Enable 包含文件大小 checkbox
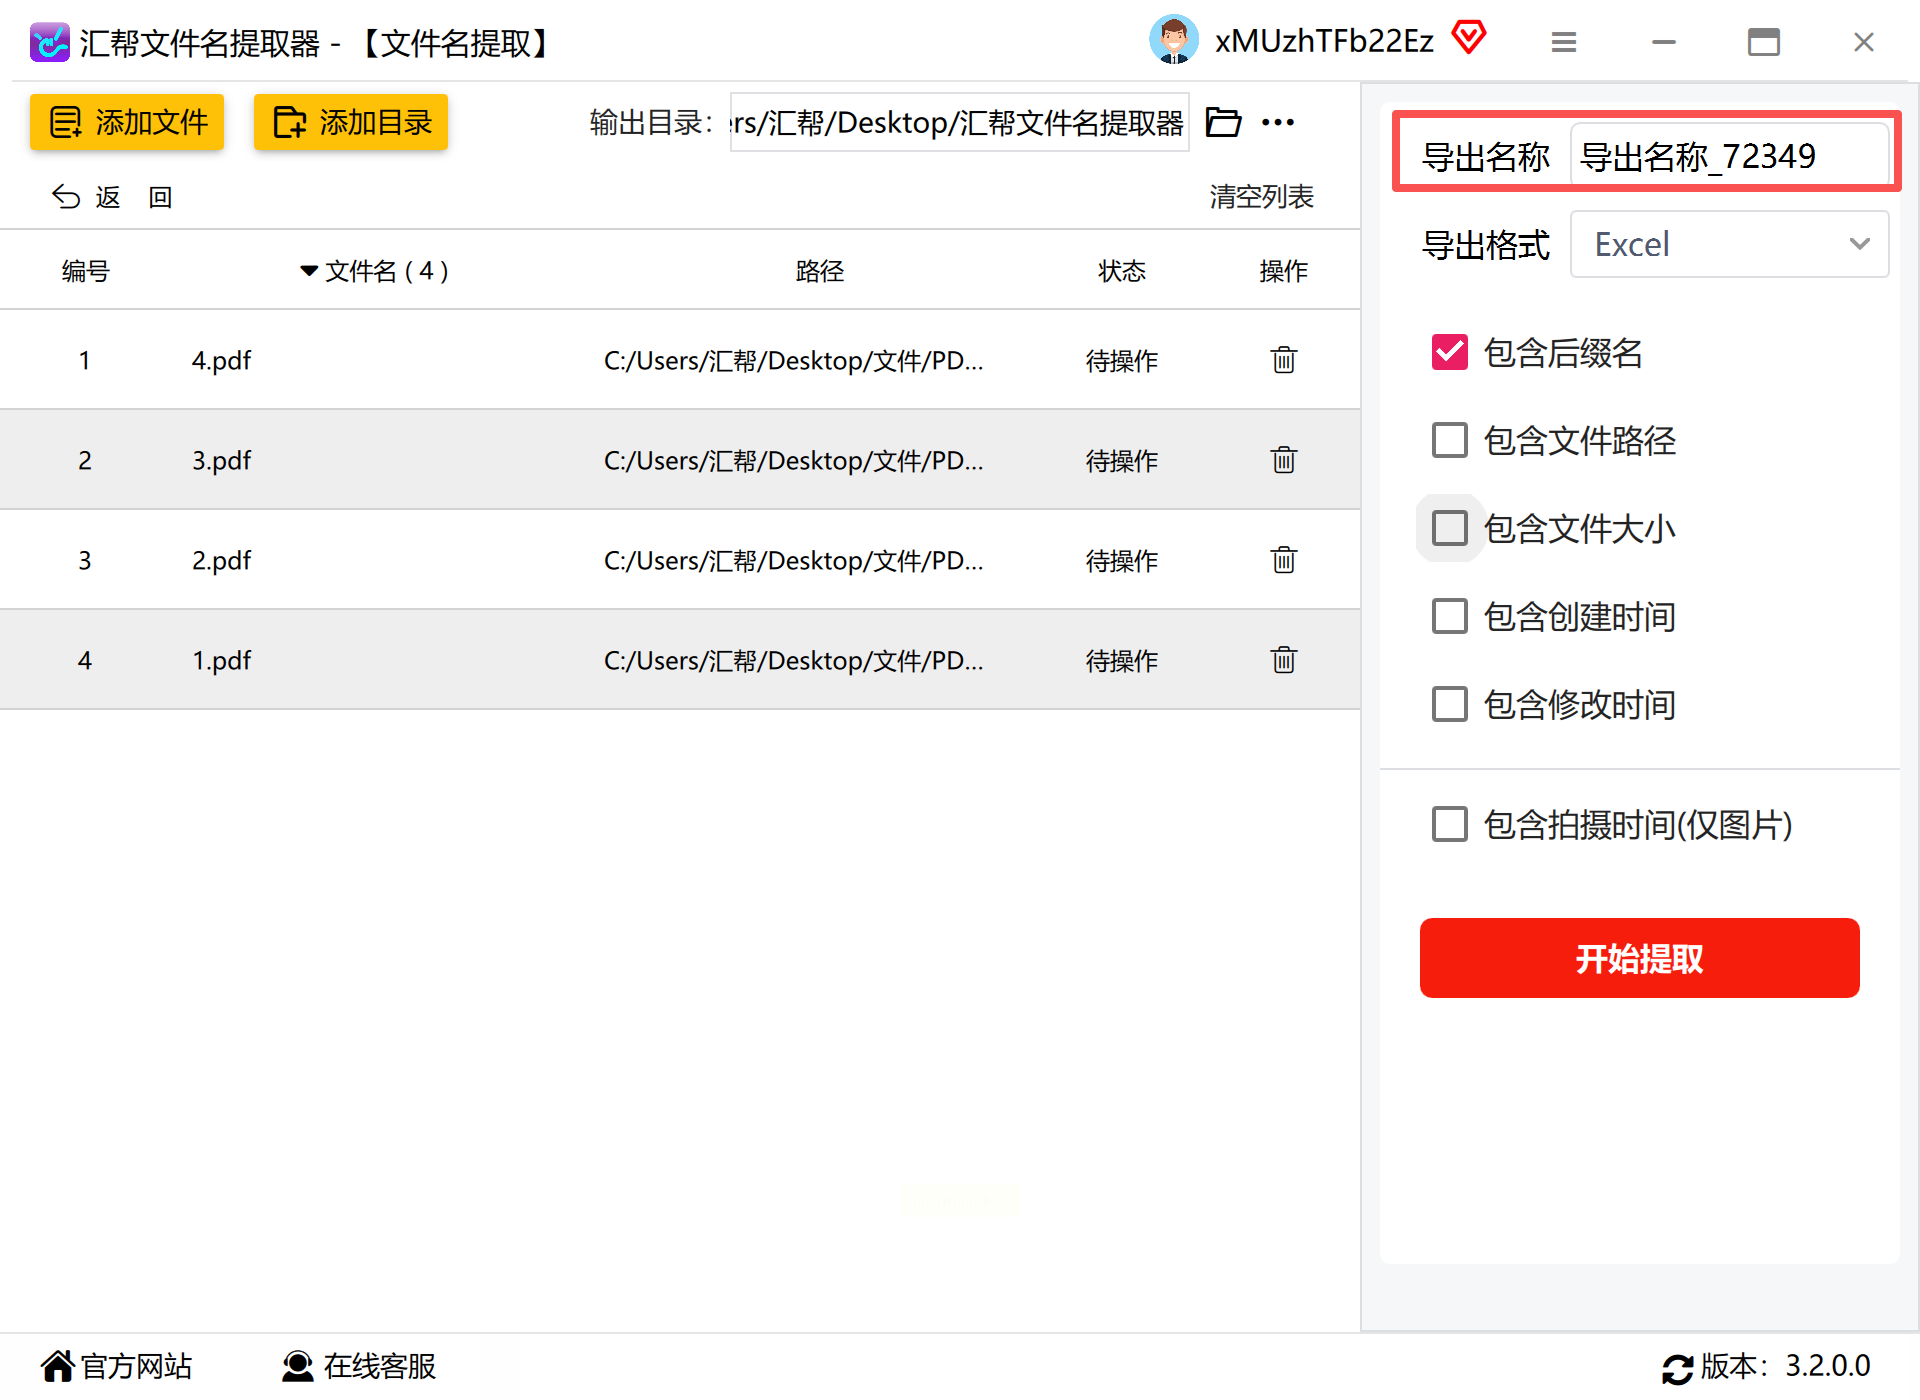 coord(1449,528)
